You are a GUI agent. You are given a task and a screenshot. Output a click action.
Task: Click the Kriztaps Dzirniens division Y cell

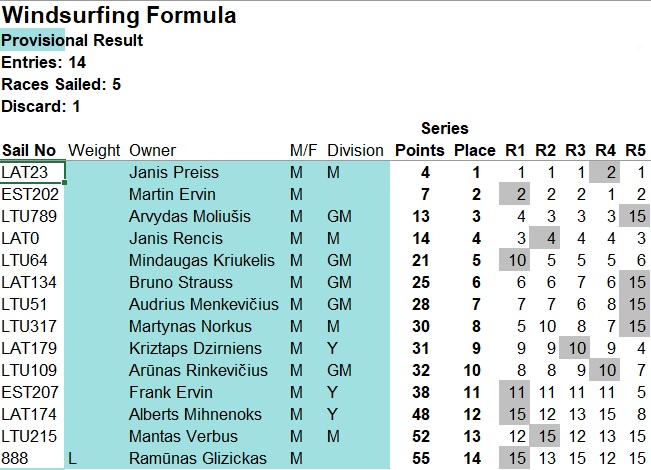tap(332, 348)
